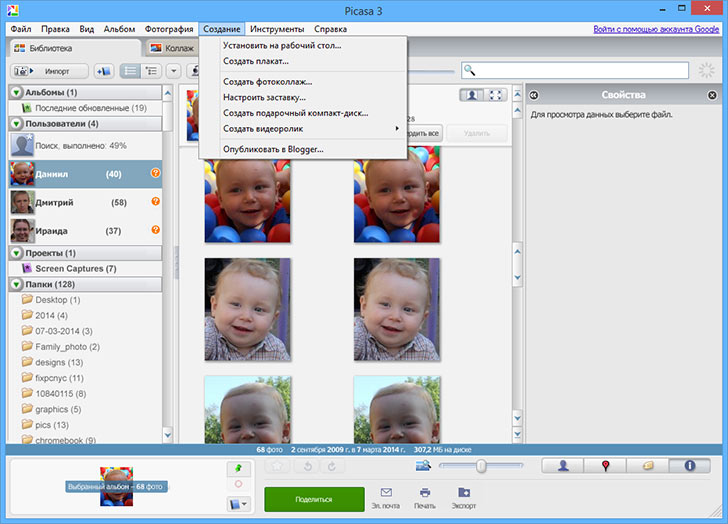Choose Опубликовать в Blogger menu item
Image resolution: width=728 pixels, height=524 pixels.
coord(303,149)
